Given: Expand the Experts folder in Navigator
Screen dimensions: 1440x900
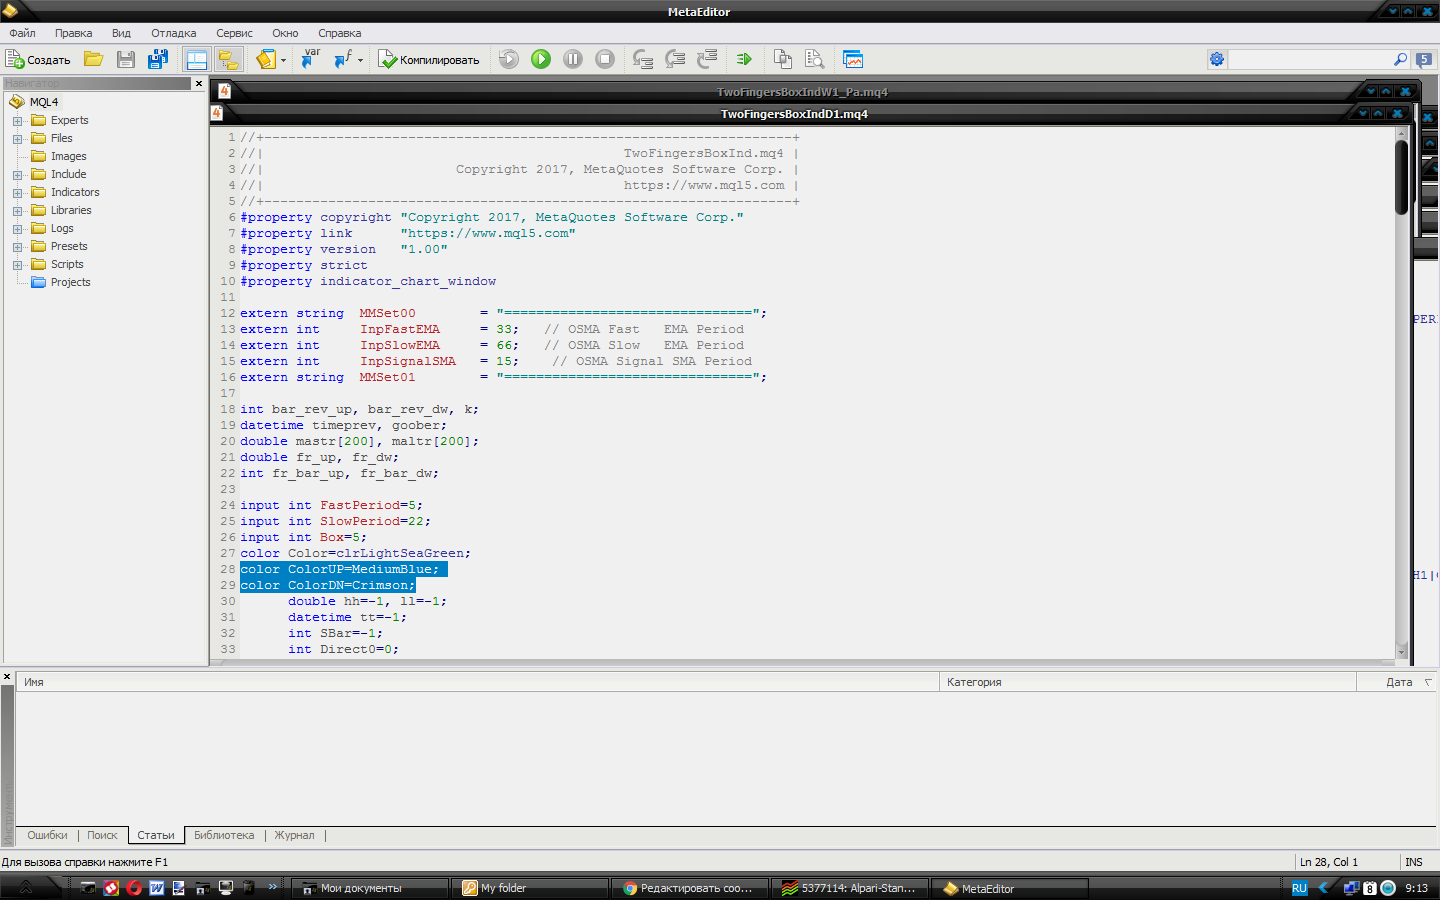Looking at the screenshot, I should pos(17,121).
